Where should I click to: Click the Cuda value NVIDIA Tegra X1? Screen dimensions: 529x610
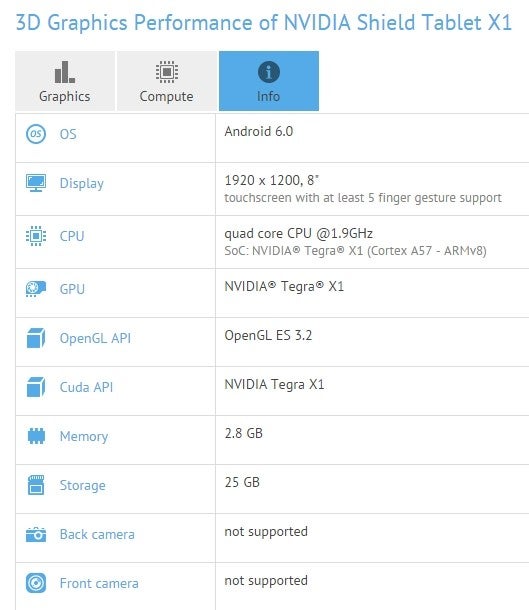(x=274, y=385)
